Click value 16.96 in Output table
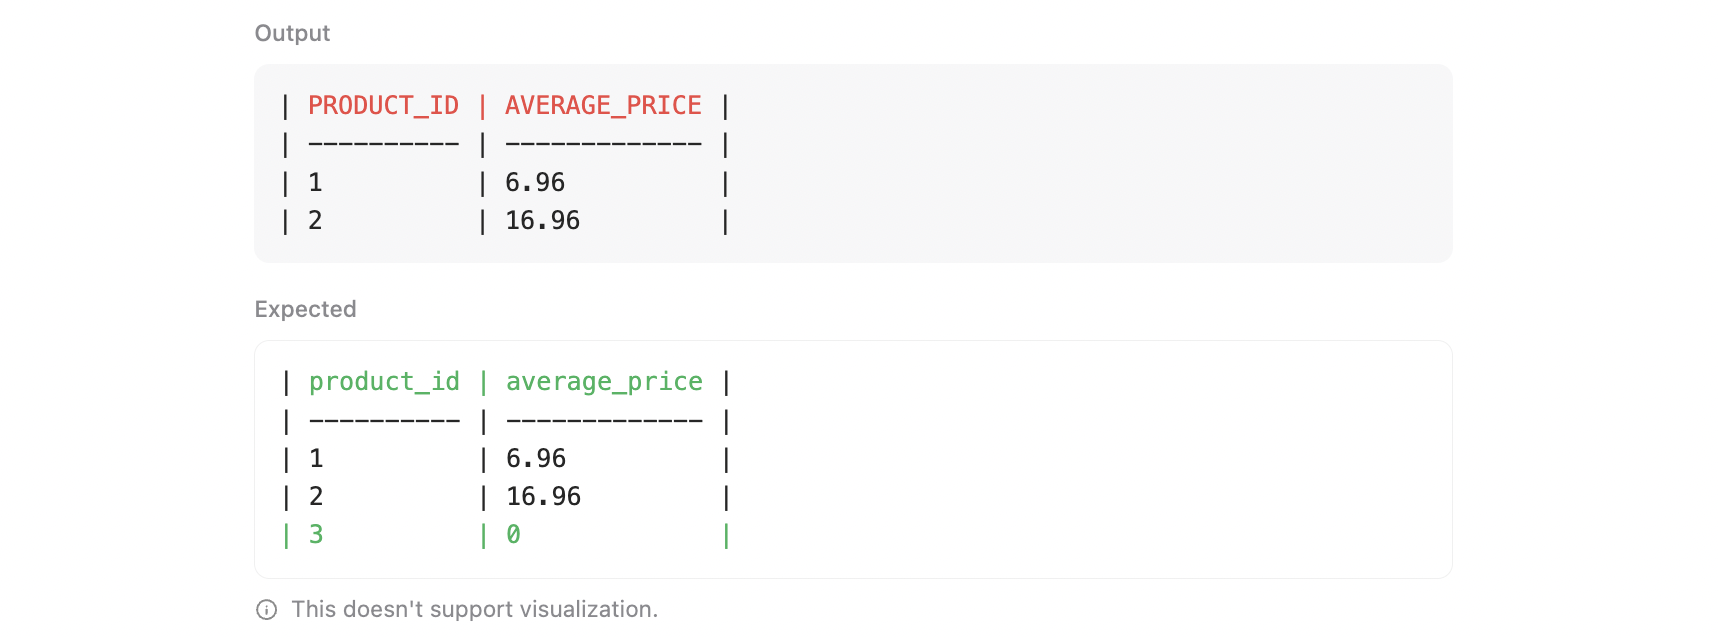 (542, 221)
